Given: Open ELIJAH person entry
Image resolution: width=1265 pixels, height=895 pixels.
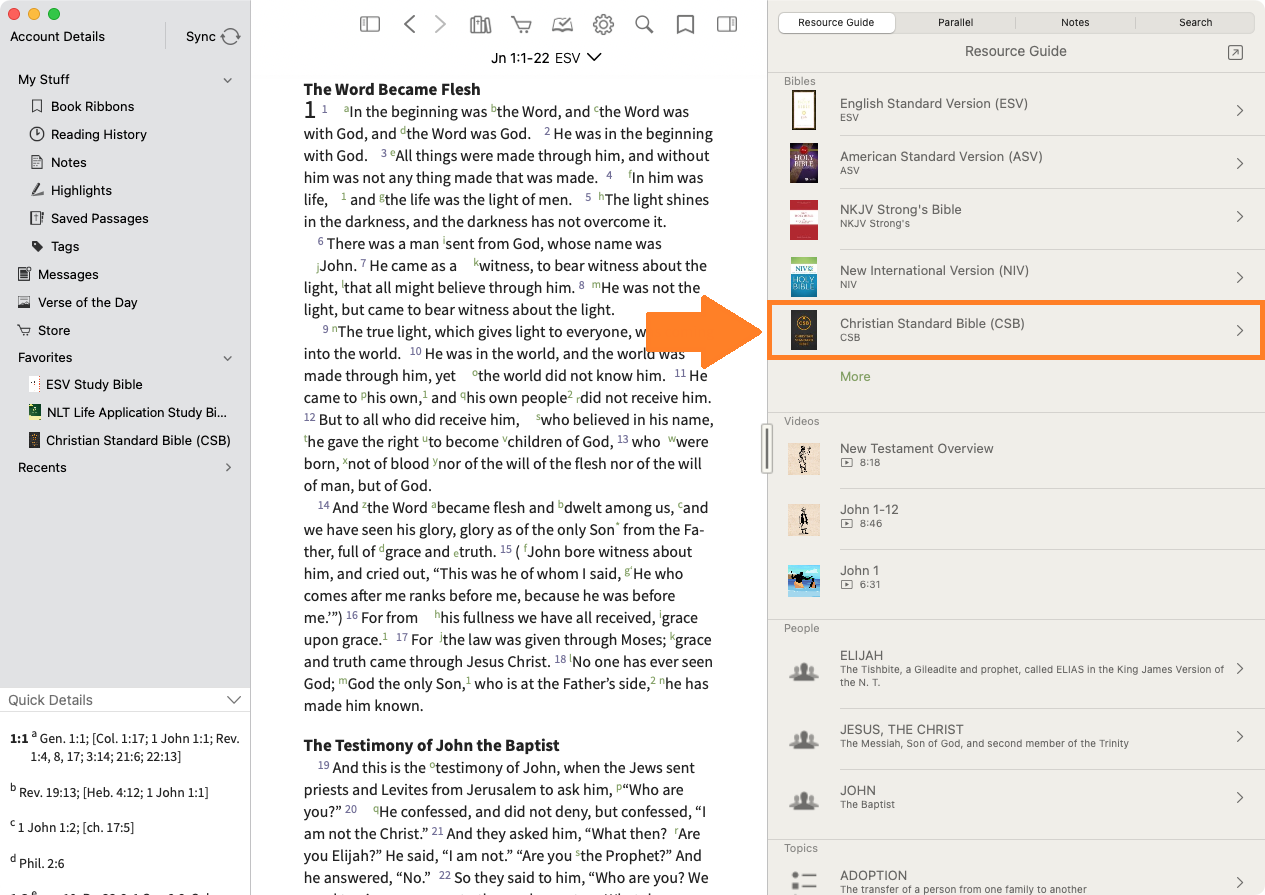Looking at the screenshot, I should 1016,669.
